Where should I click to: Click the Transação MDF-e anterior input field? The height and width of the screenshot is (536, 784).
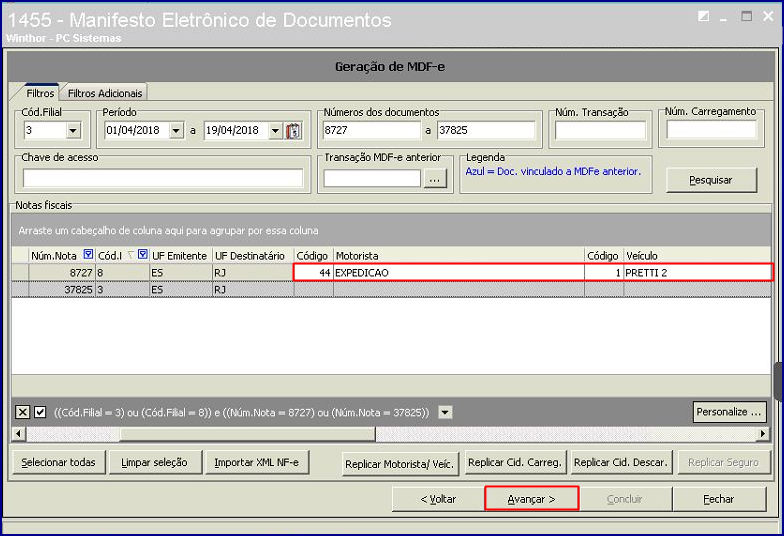point(372,178)
